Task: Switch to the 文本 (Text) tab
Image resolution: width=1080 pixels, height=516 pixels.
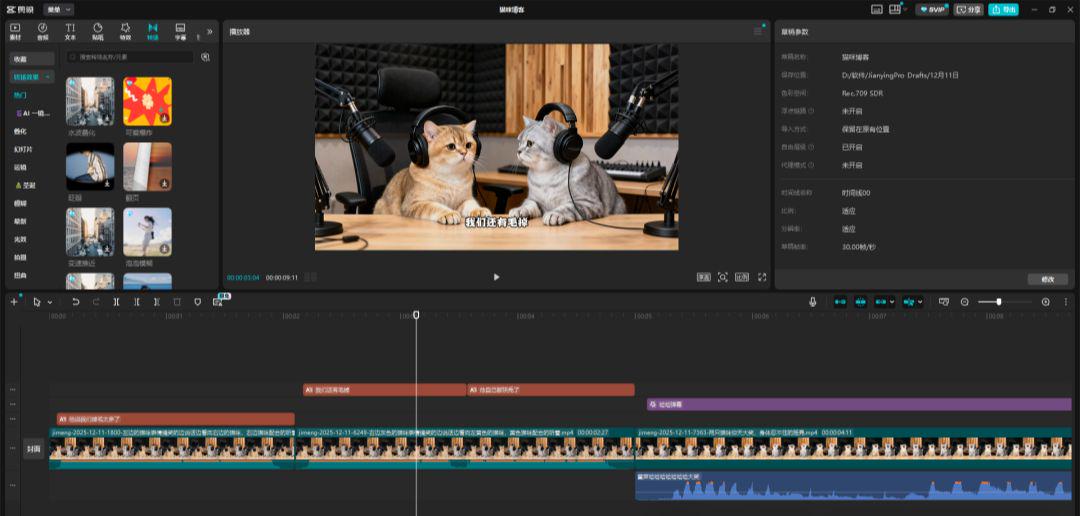Action: (70, 31)
